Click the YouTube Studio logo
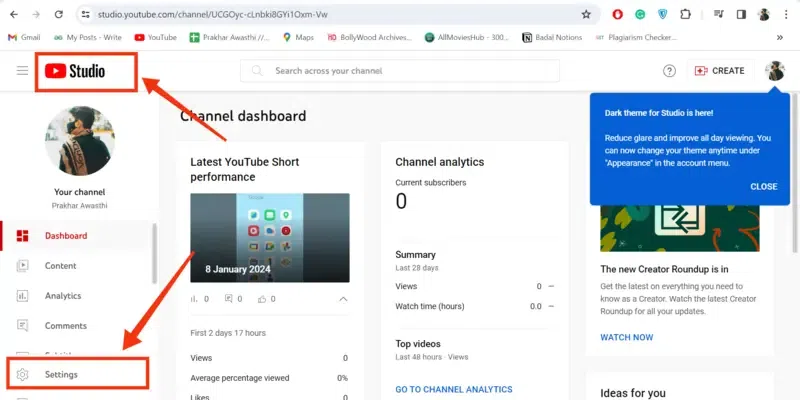The image size is (800, 400). [75, 71]
